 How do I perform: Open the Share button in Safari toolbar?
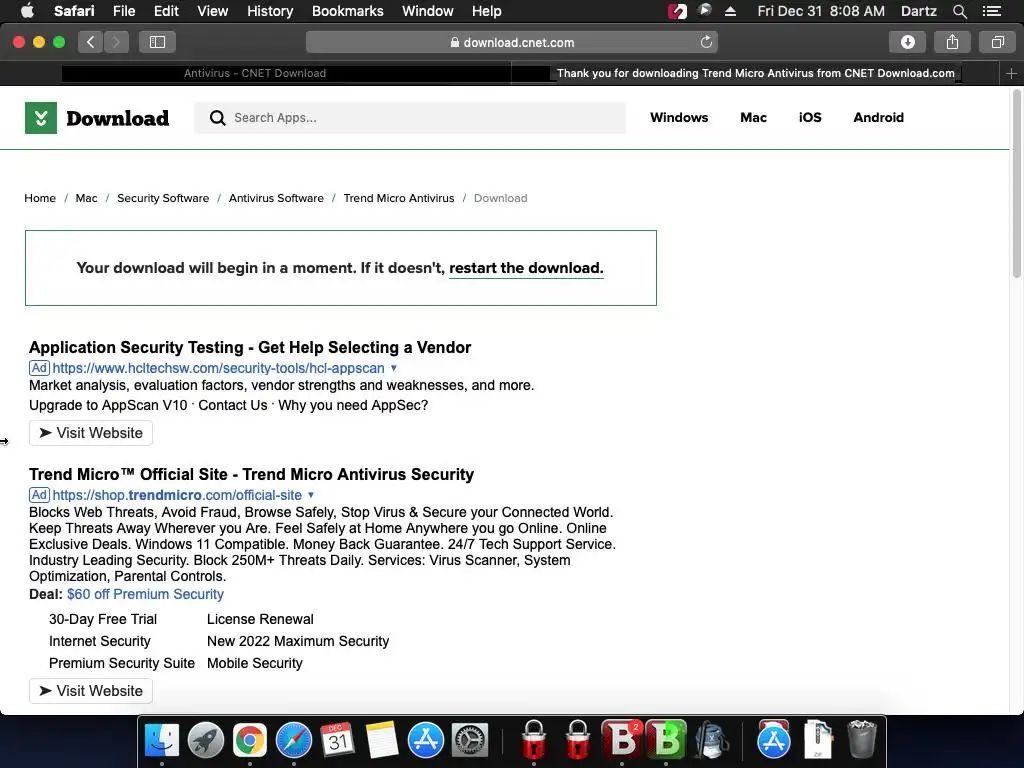coord(952,42)
